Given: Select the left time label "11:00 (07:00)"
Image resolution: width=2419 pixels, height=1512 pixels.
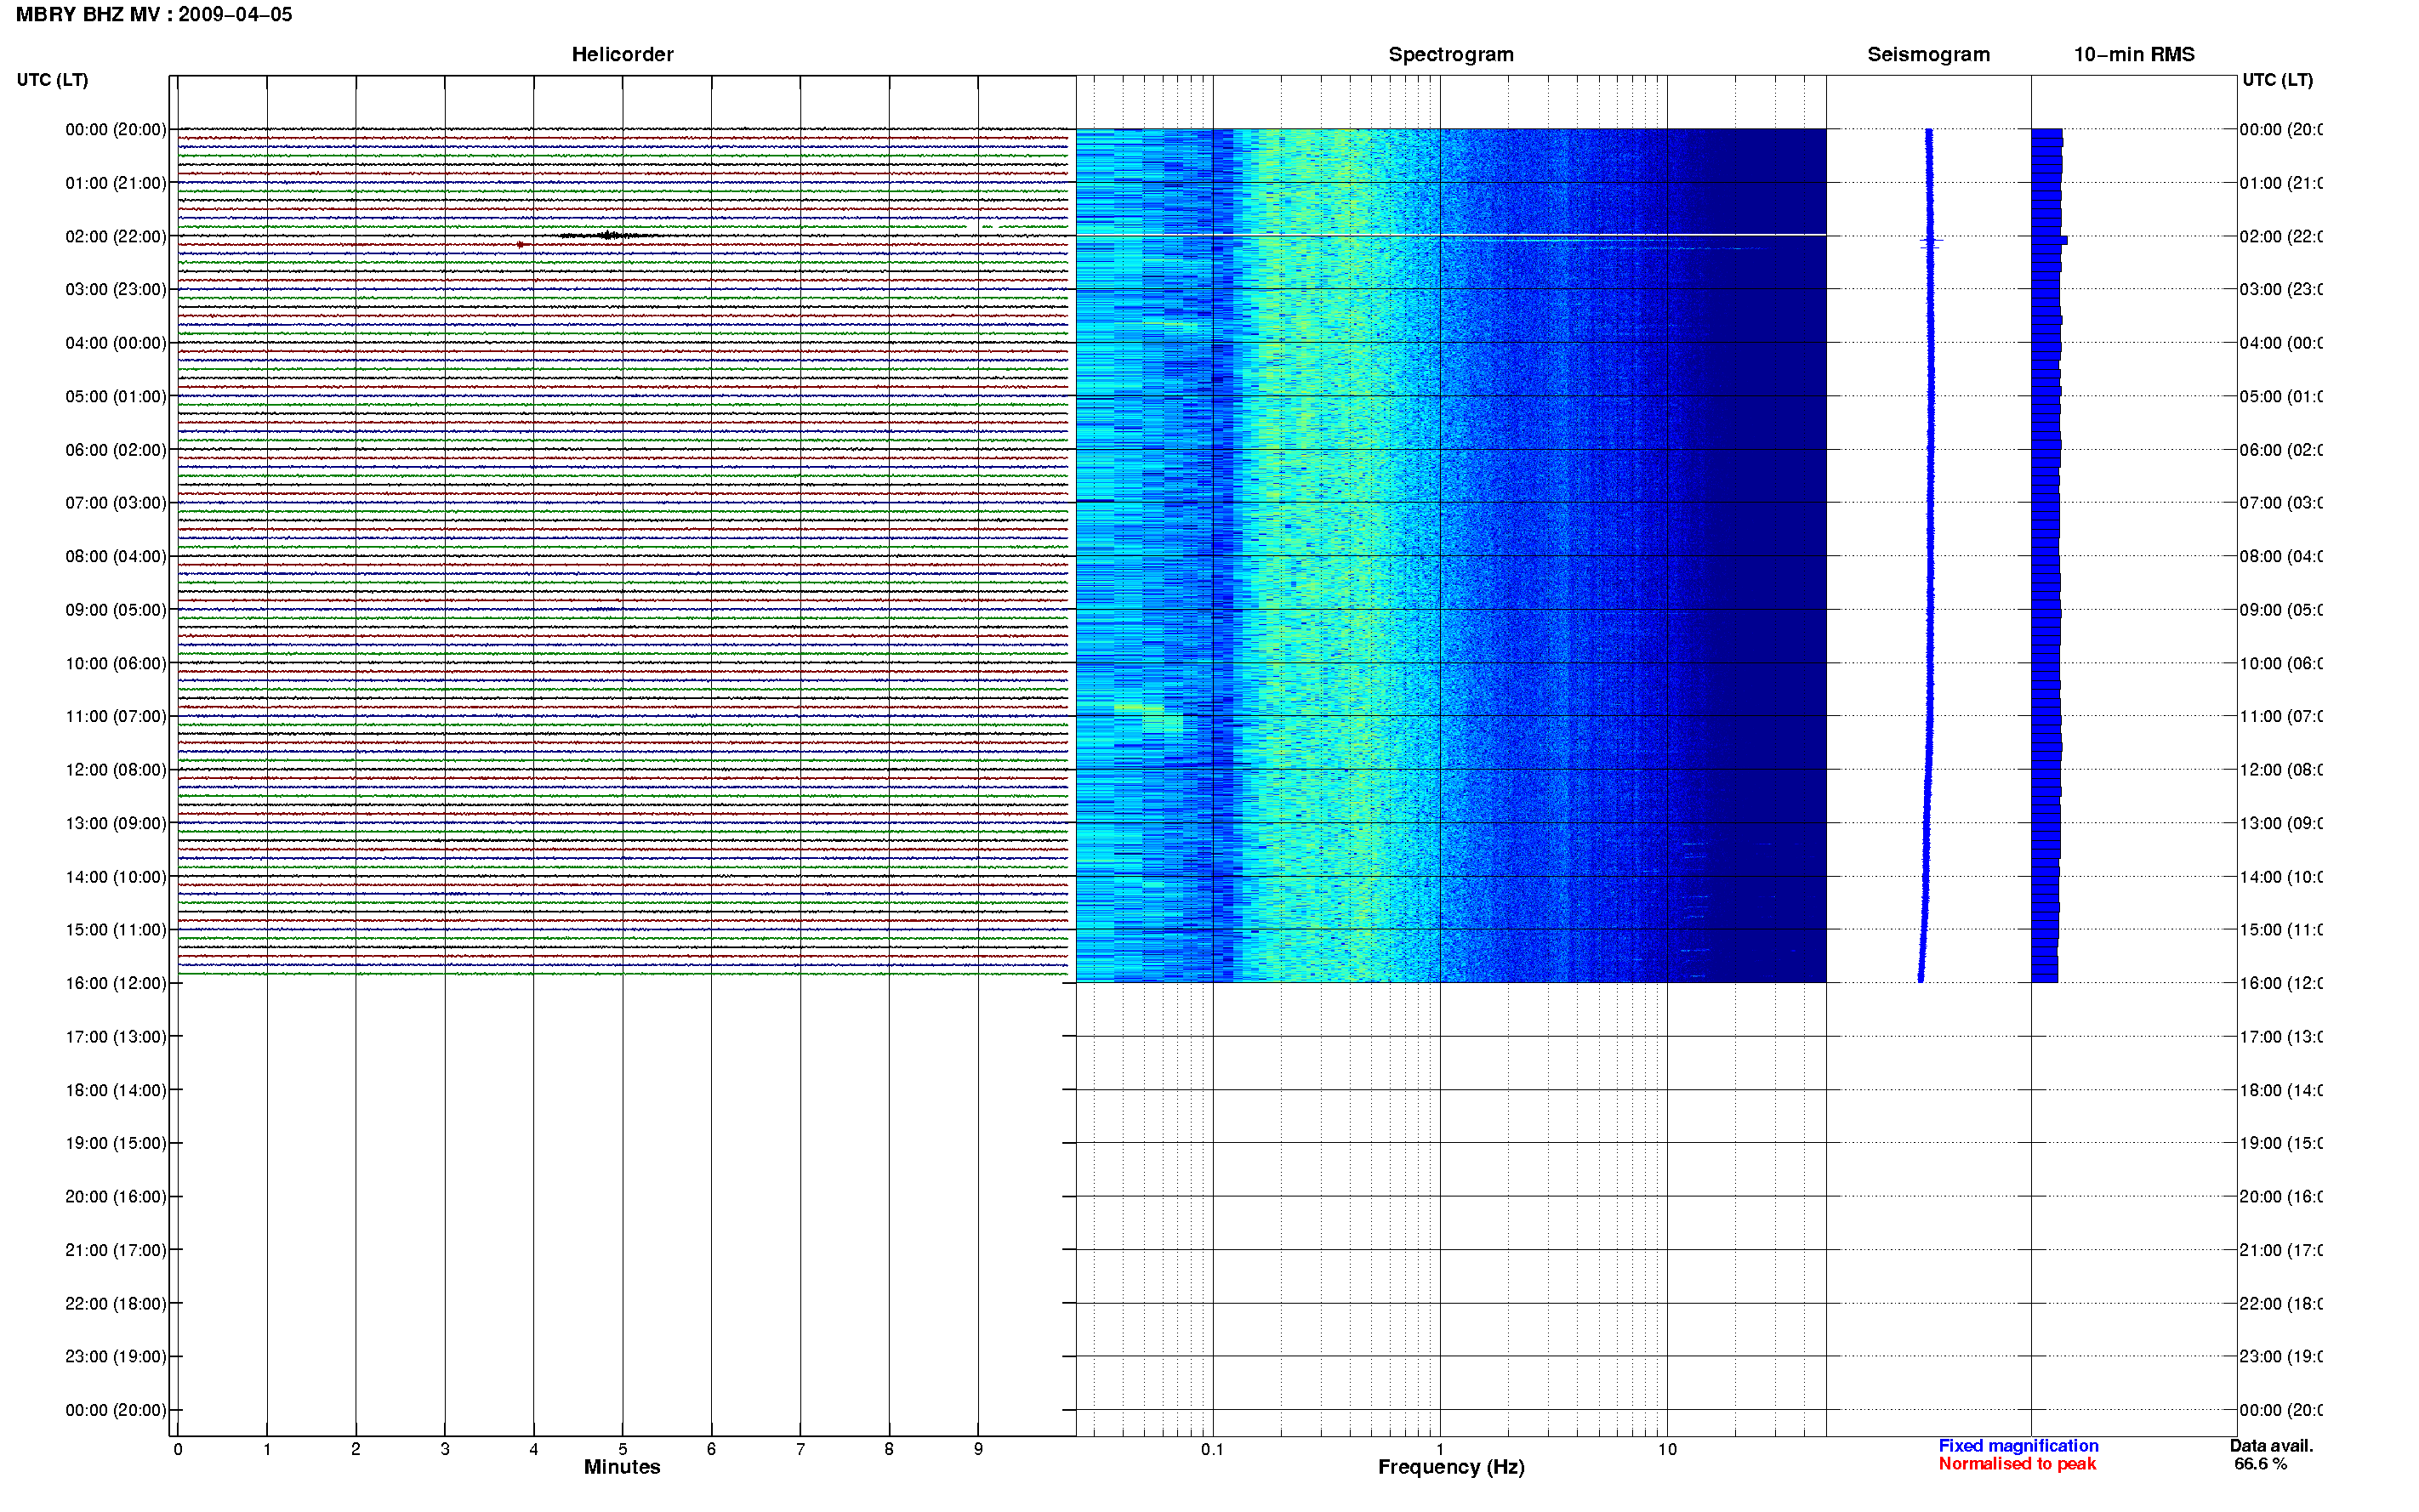Looking at the screenshot, I should click(116, 716).
